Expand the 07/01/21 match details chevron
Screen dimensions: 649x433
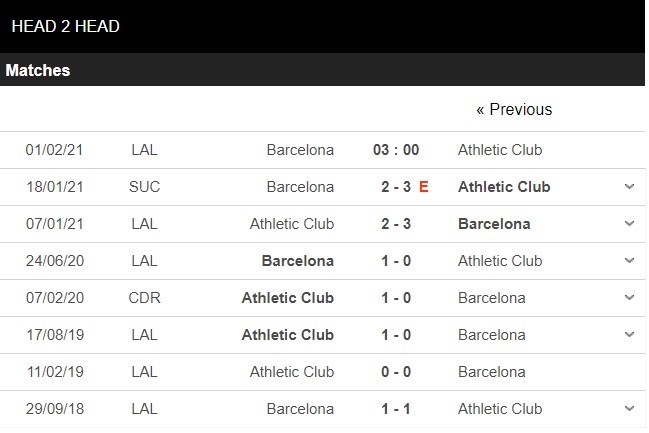tap(629, 224)
